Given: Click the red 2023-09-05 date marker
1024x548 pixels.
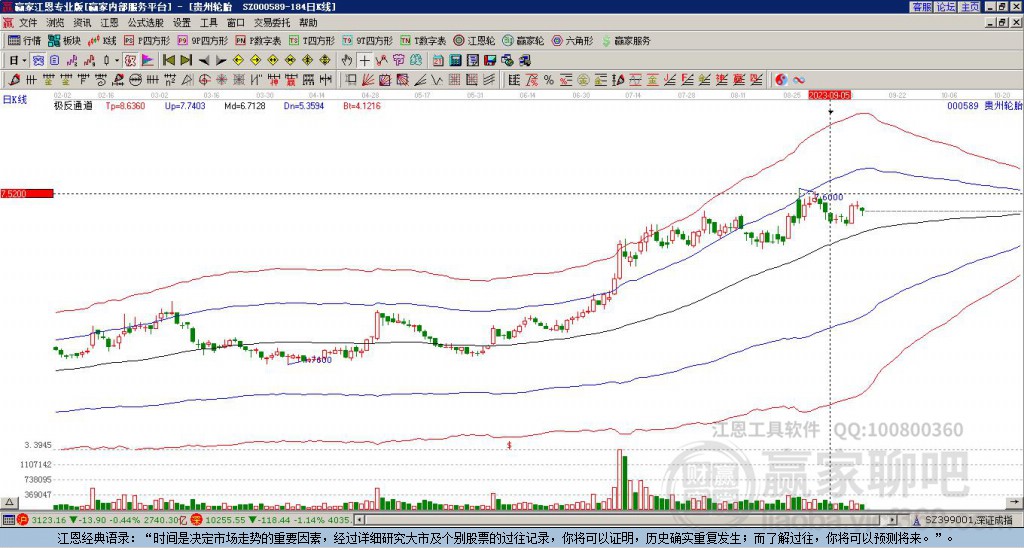Looking at the screenshot, I should [830, 95].
